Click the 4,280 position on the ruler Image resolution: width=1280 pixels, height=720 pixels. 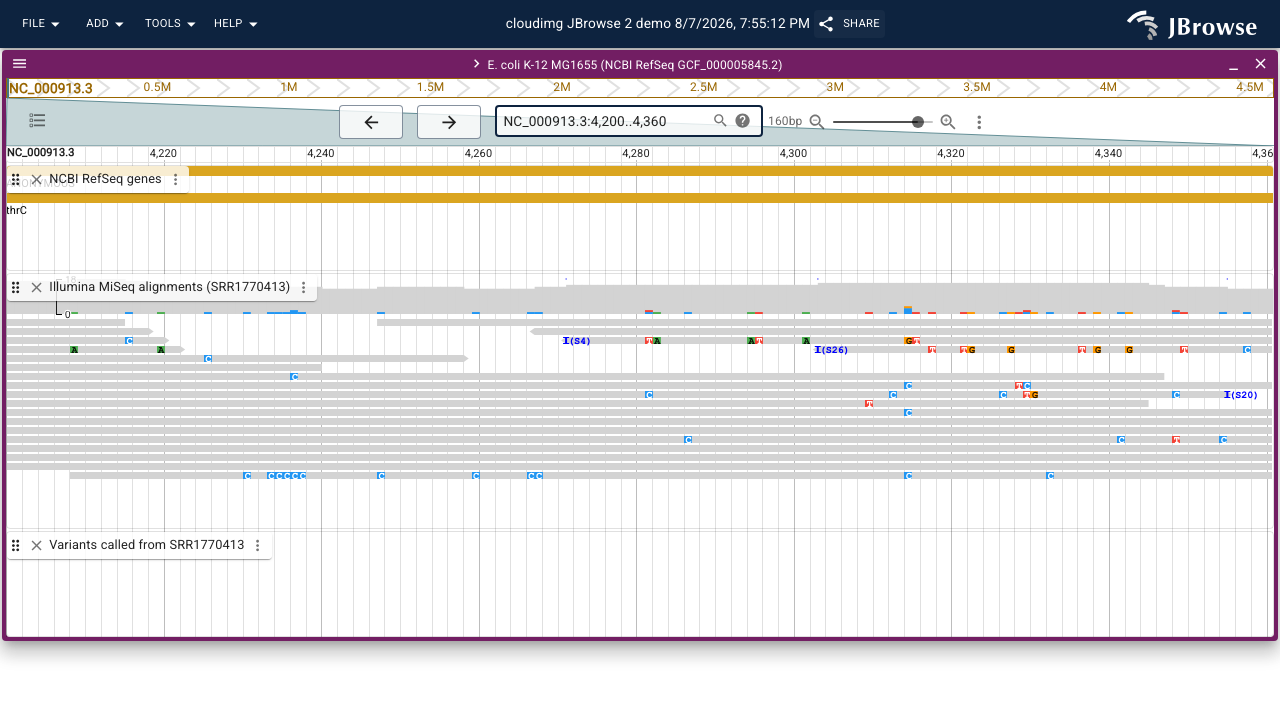pos(636,153)
